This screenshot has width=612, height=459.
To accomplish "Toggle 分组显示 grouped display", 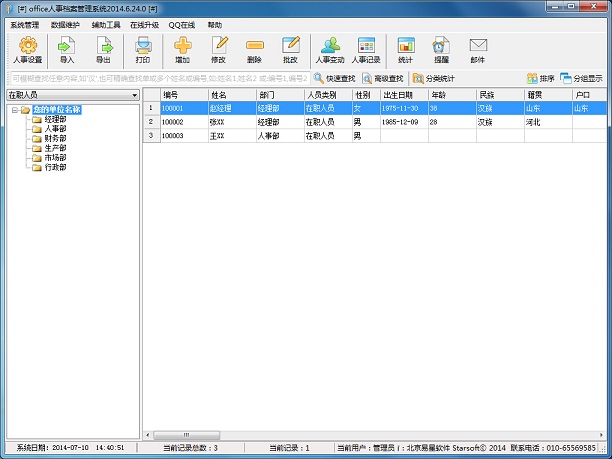I will [x=581, y=78].
